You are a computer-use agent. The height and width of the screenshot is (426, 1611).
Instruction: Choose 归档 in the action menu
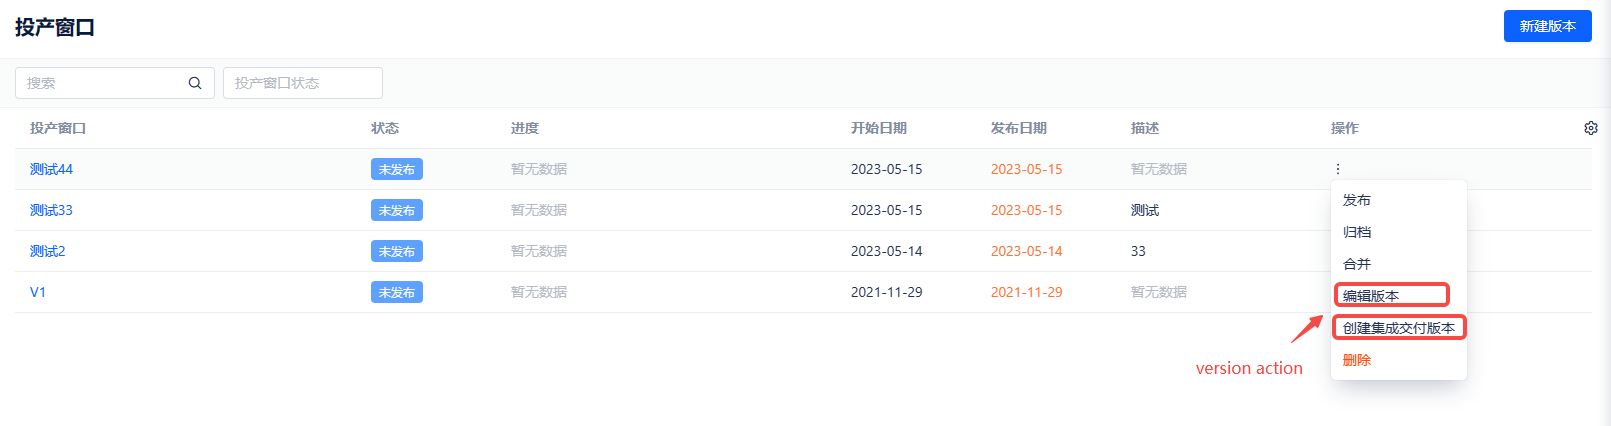pyautogui.click(x=1357, y=232)
